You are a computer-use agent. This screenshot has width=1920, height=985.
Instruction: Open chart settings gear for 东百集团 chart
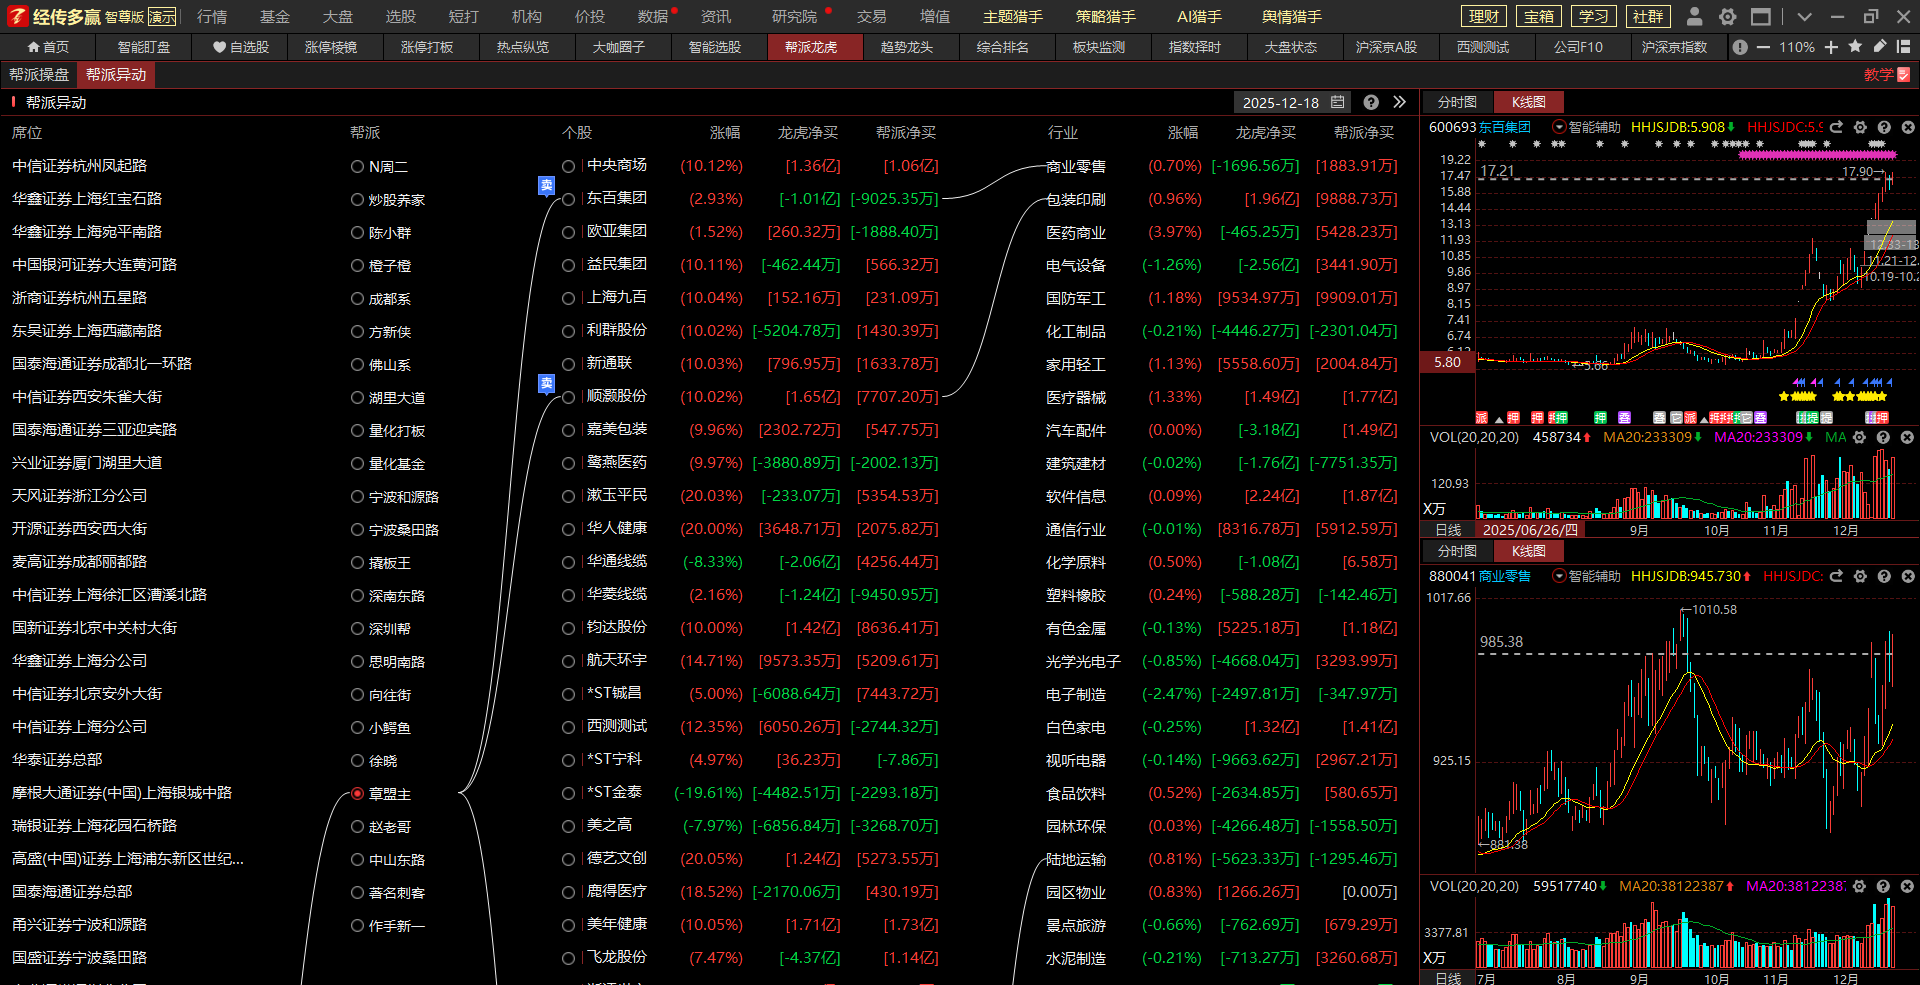click(1860, 127)
